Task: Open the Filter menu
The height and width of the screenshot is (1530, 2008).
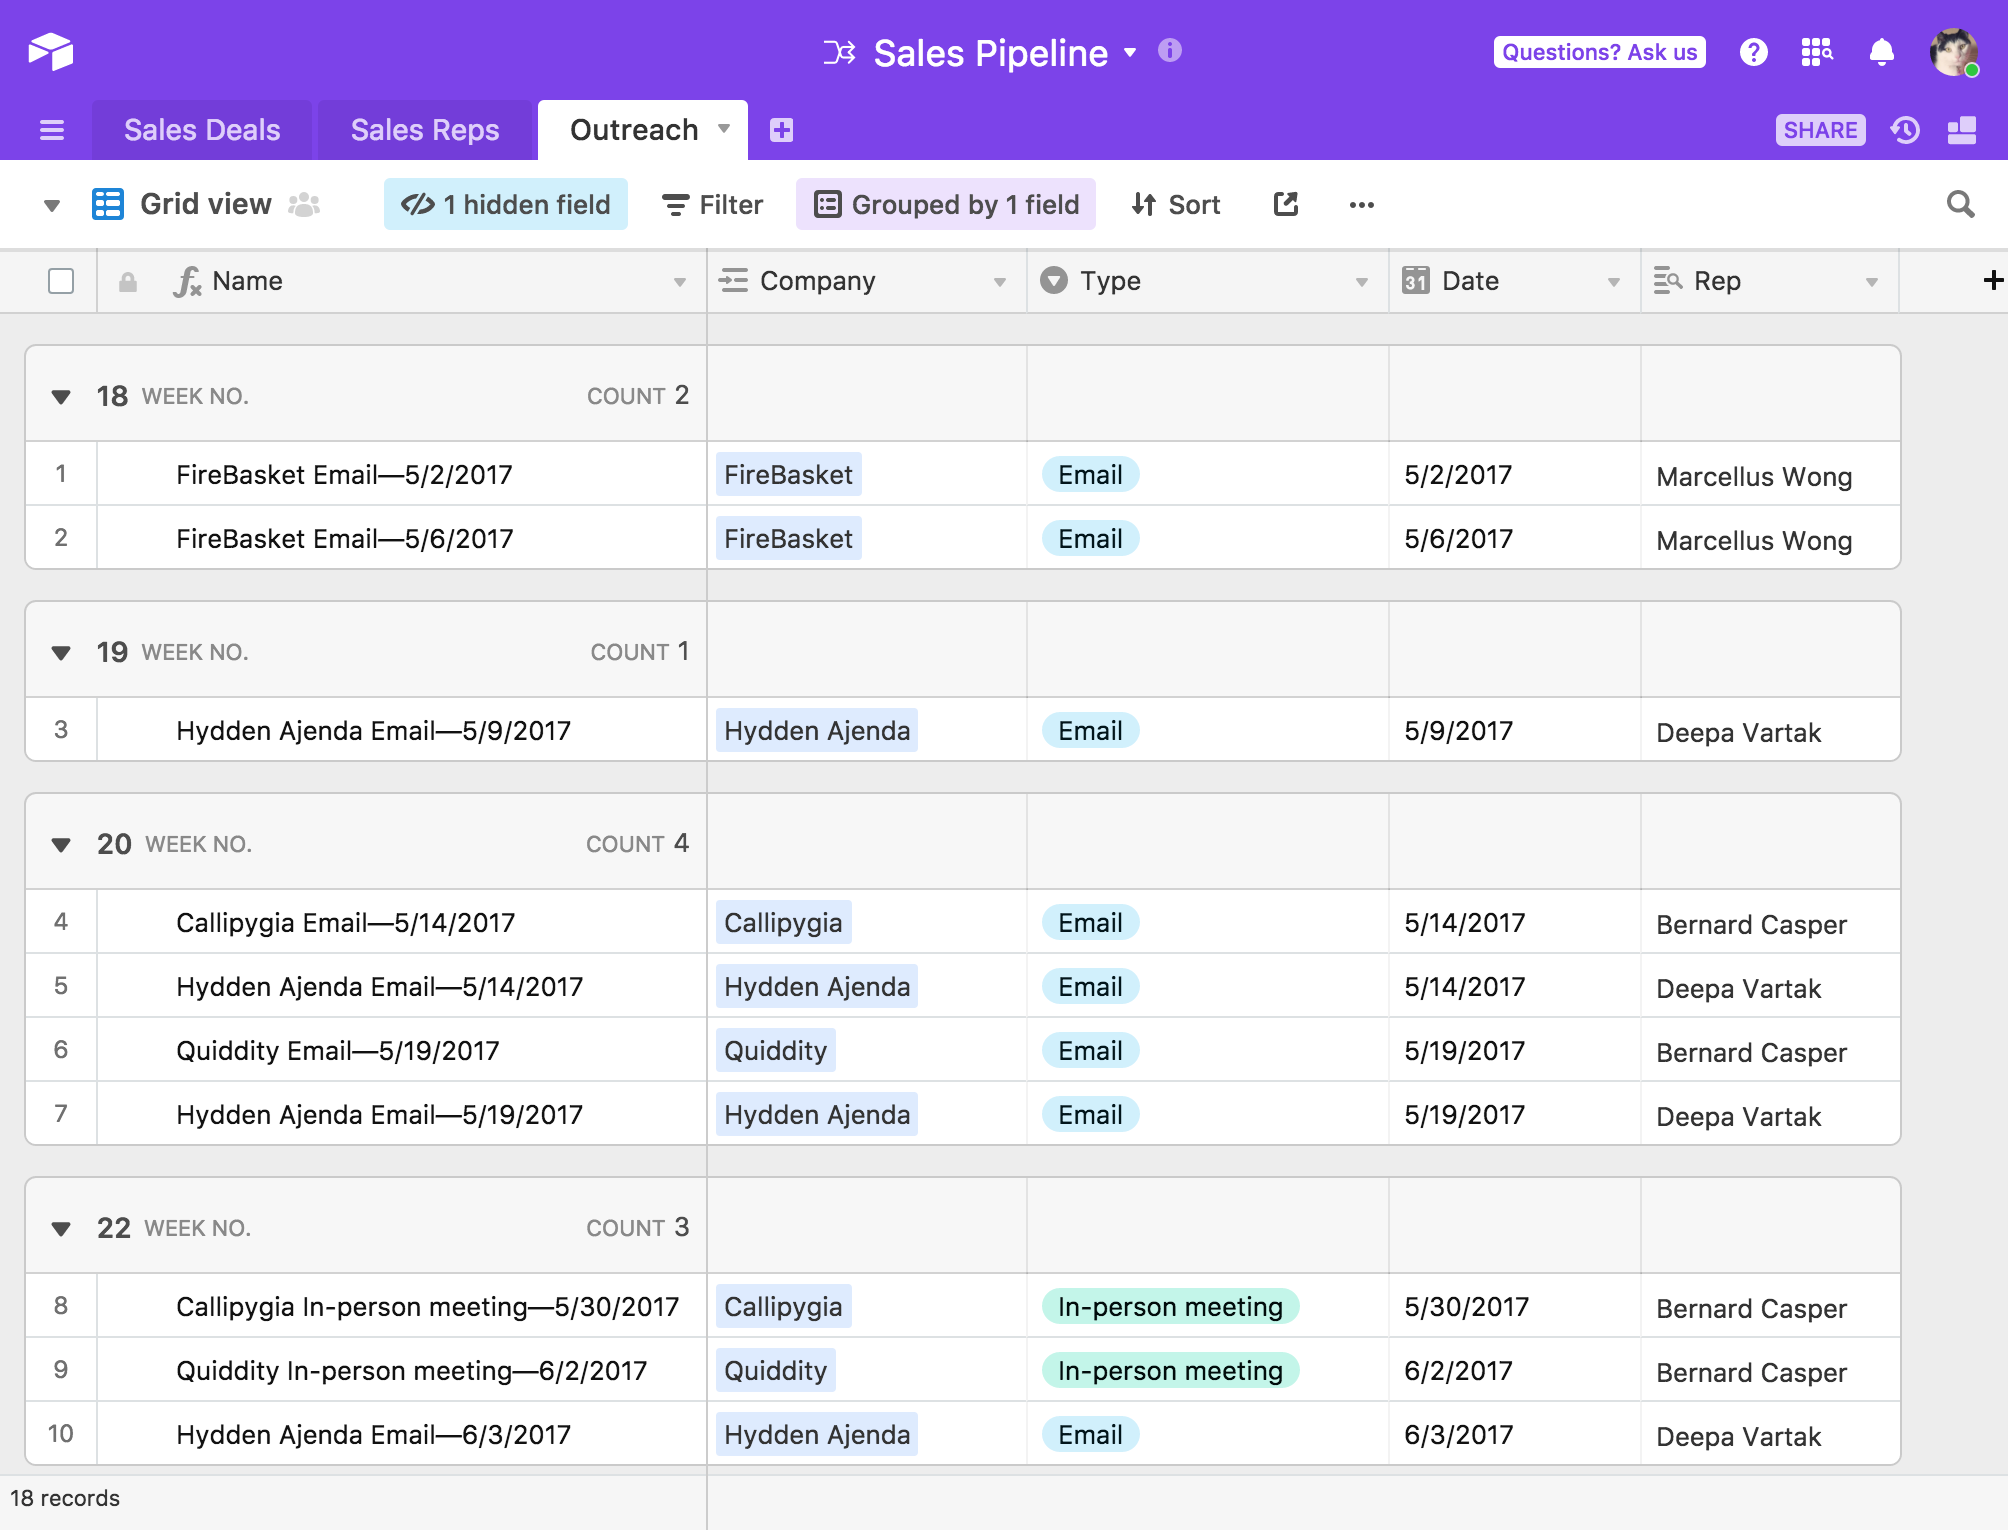Action: (x=712, y=204)
